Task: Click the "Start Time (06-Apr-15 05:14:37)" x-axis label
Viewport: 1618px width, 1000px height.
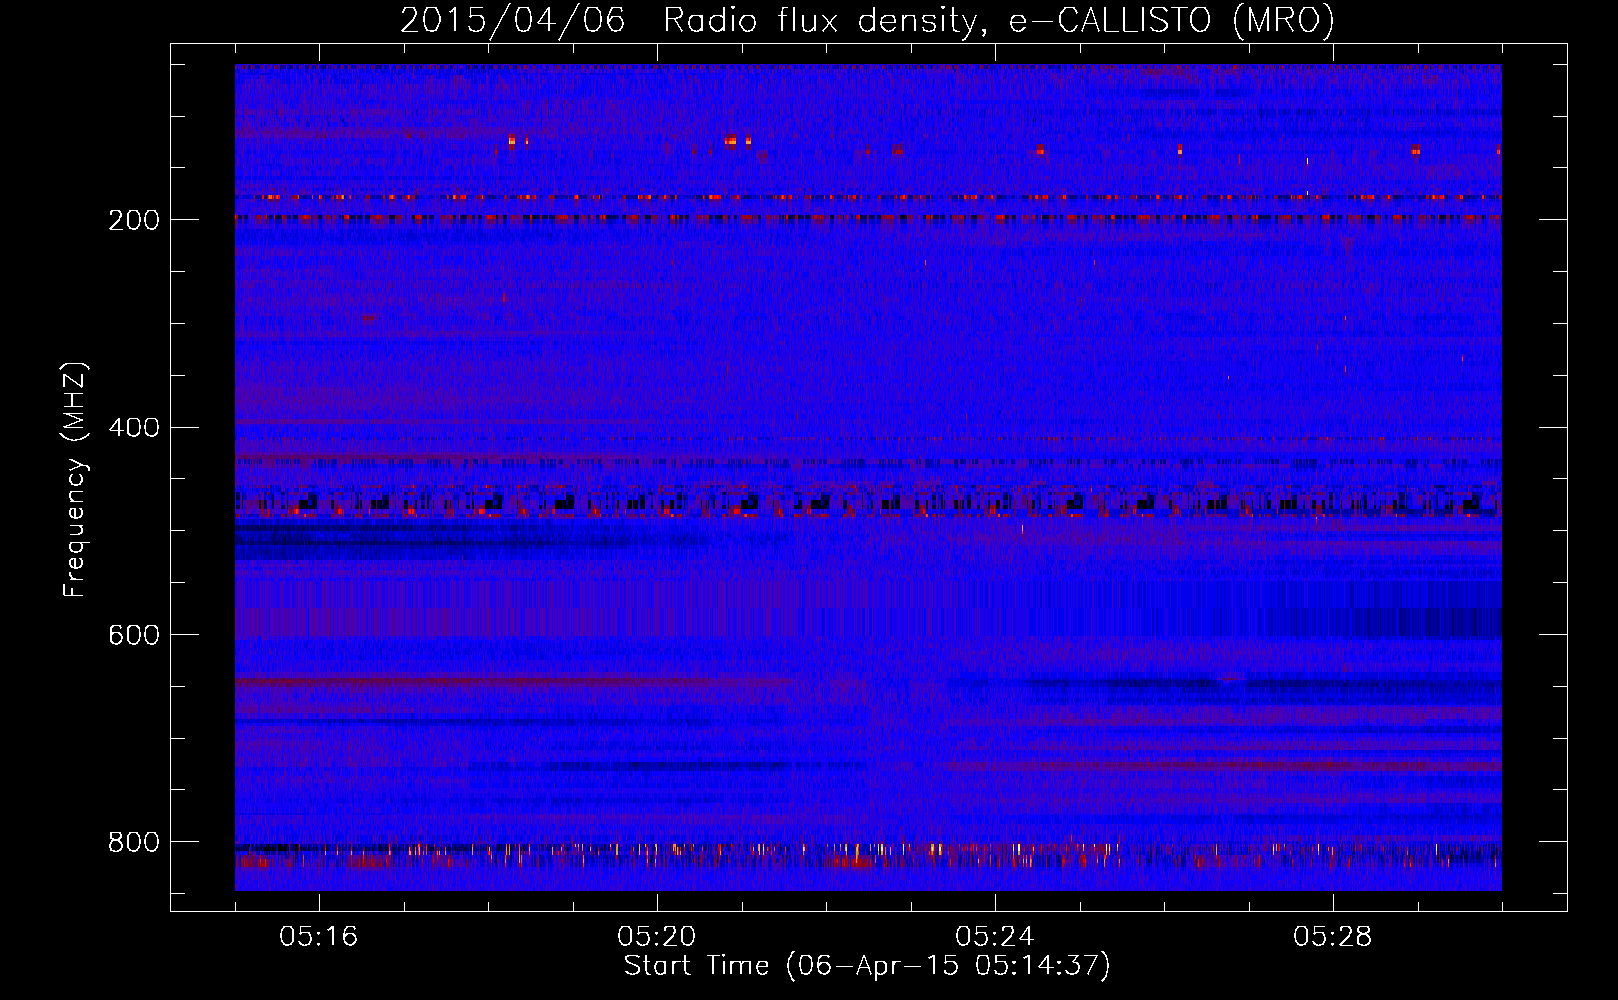Action: 867,966
